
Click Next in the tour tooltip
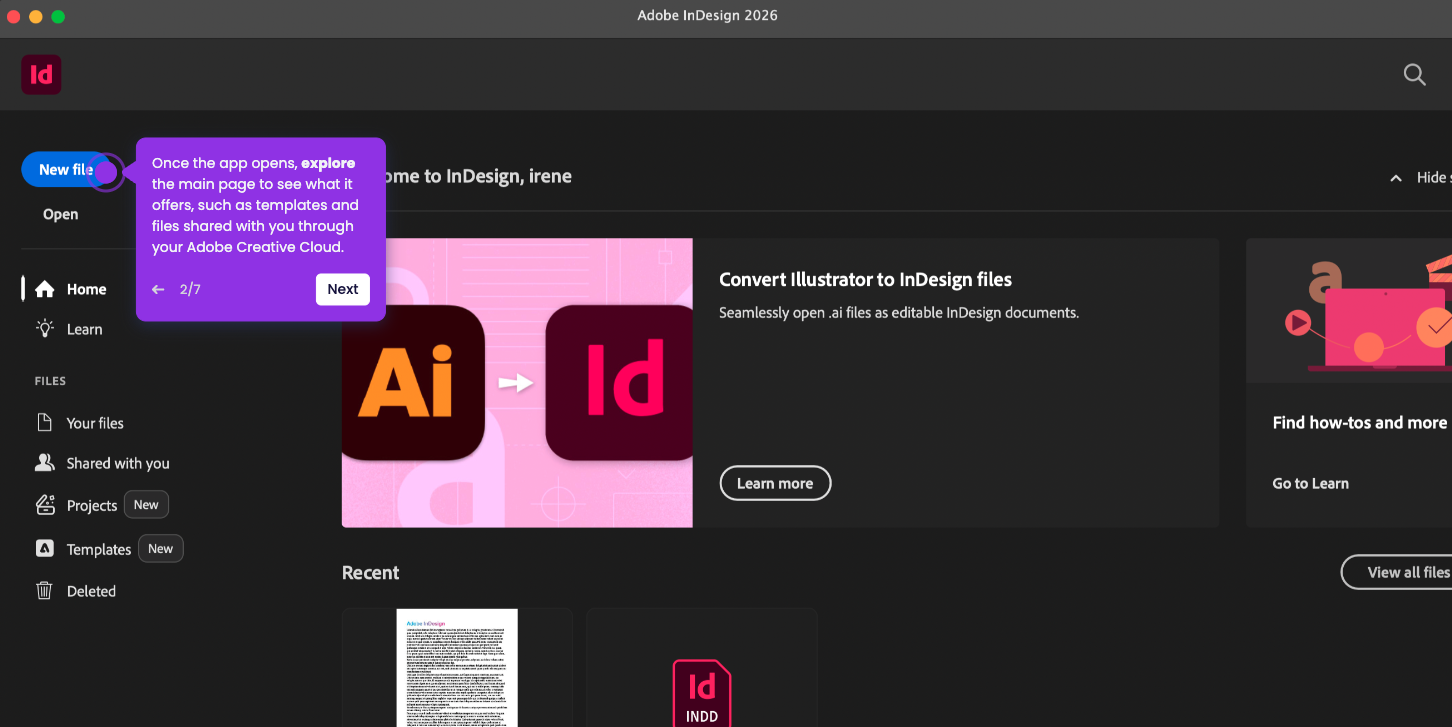(343, 289)
